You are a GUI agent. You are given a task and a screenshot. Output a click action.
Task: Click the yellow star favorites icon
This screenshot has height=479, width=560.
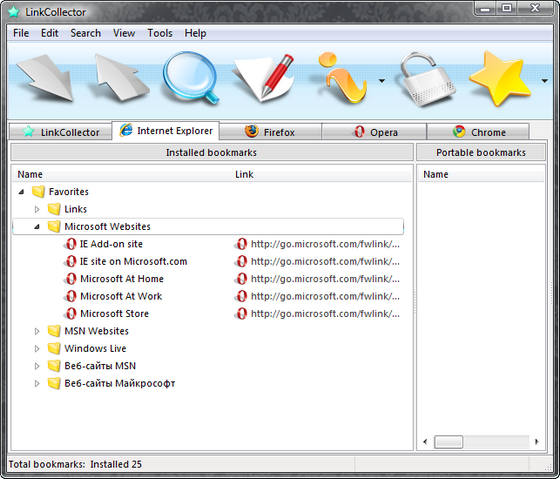pos(500,79)
